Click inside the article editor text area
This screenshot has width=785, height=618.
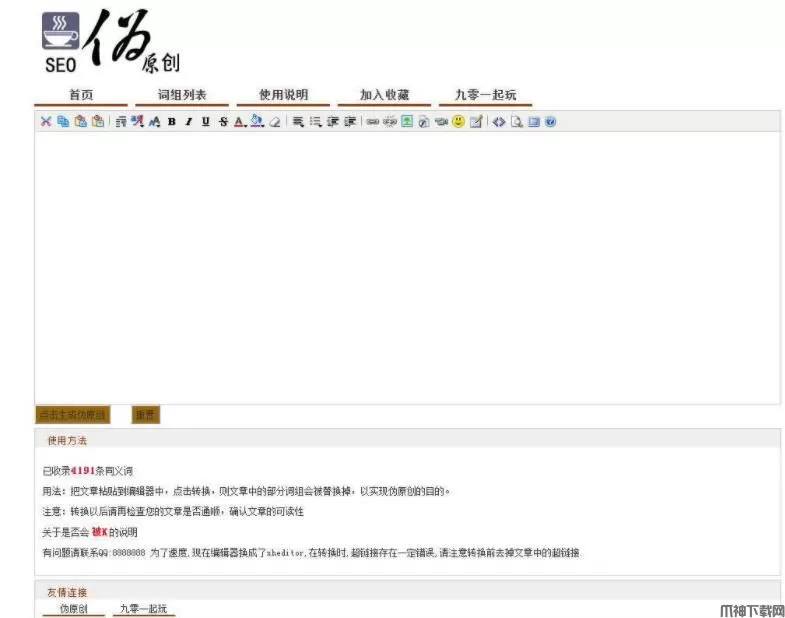point(407,268)
